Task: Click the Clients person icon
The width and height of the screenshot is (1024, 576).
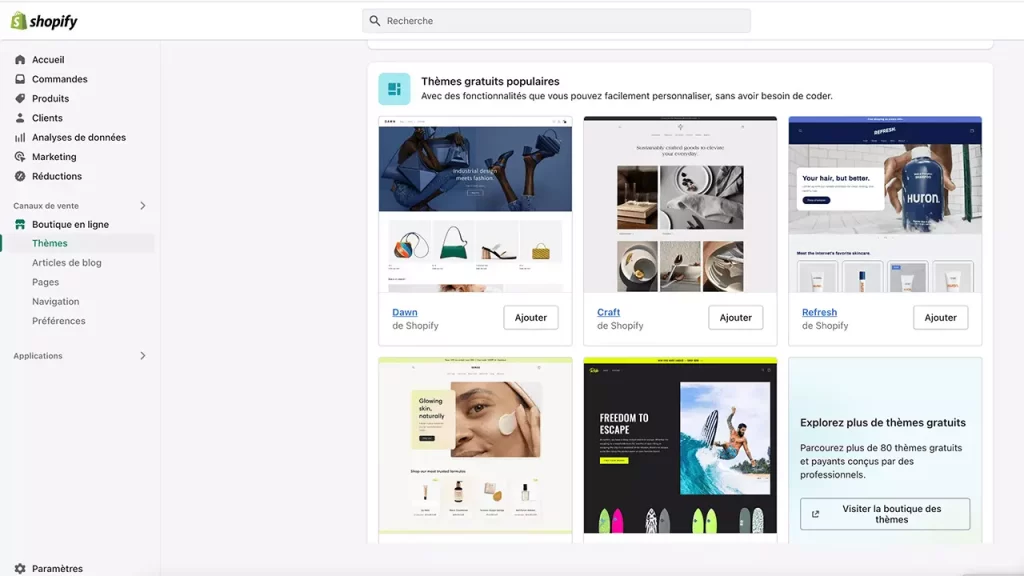Action: click(x=20, y=118)
